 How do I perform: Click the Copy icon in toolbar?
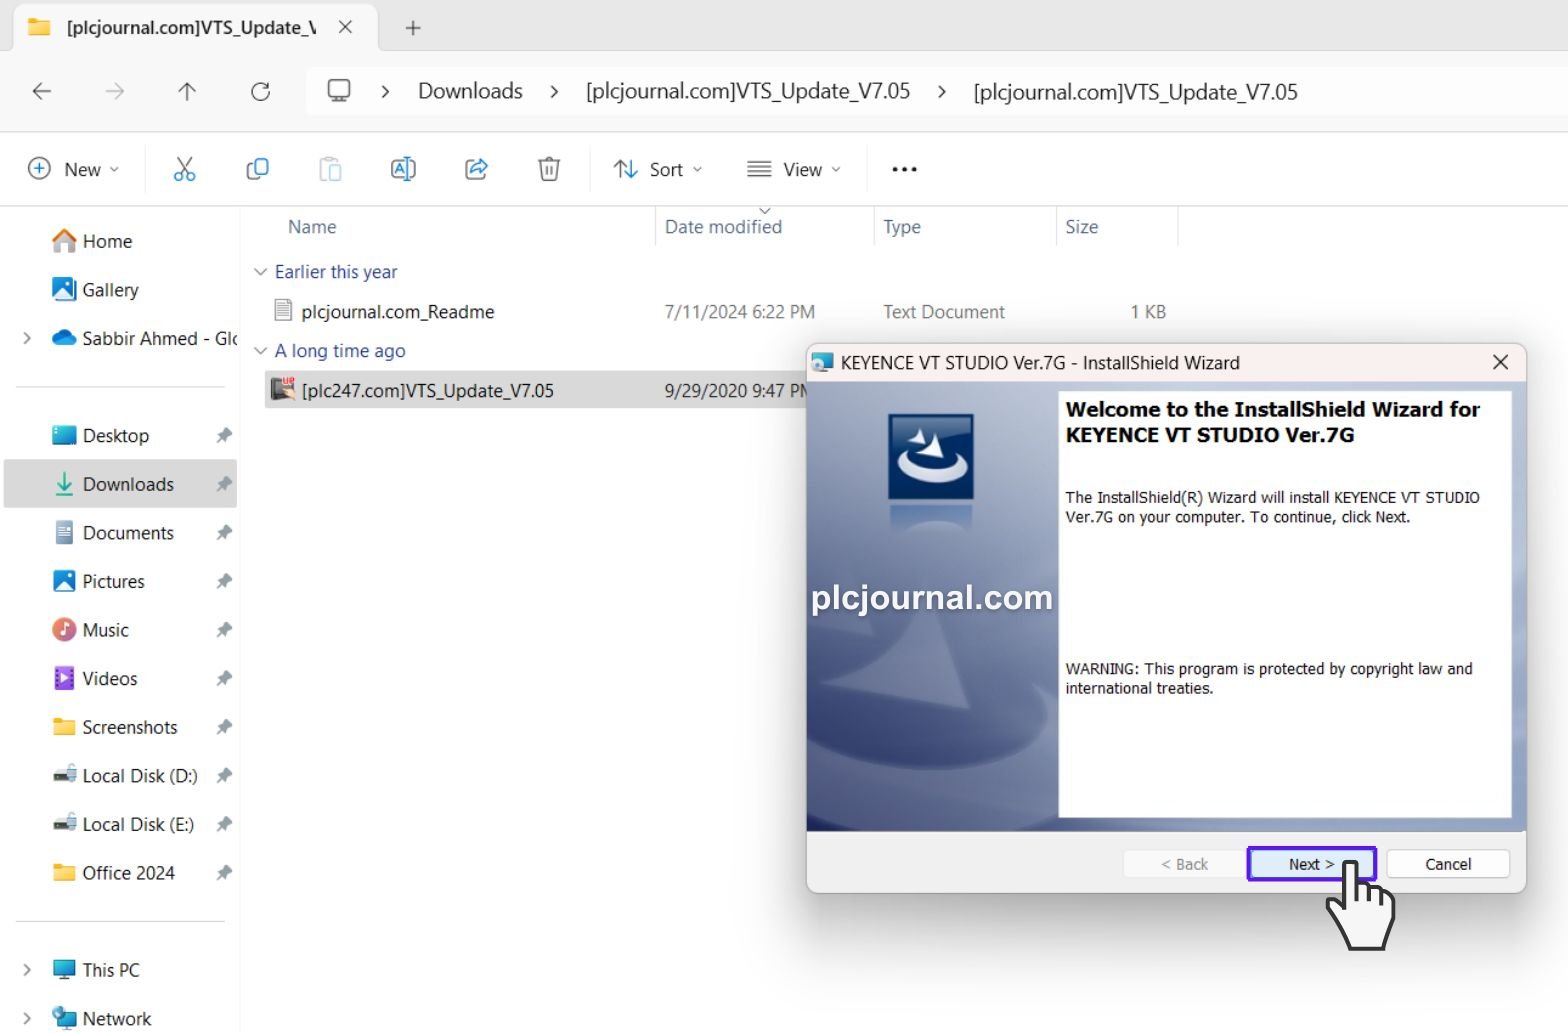click(257, 169)
